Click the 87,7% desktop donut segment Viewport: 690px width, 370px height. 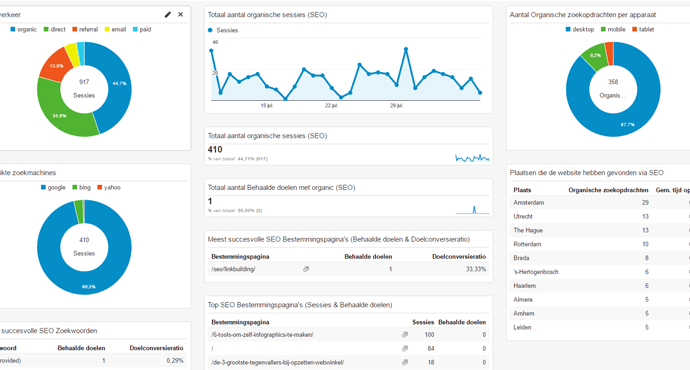pyautogui.click(x=627, y=125)
